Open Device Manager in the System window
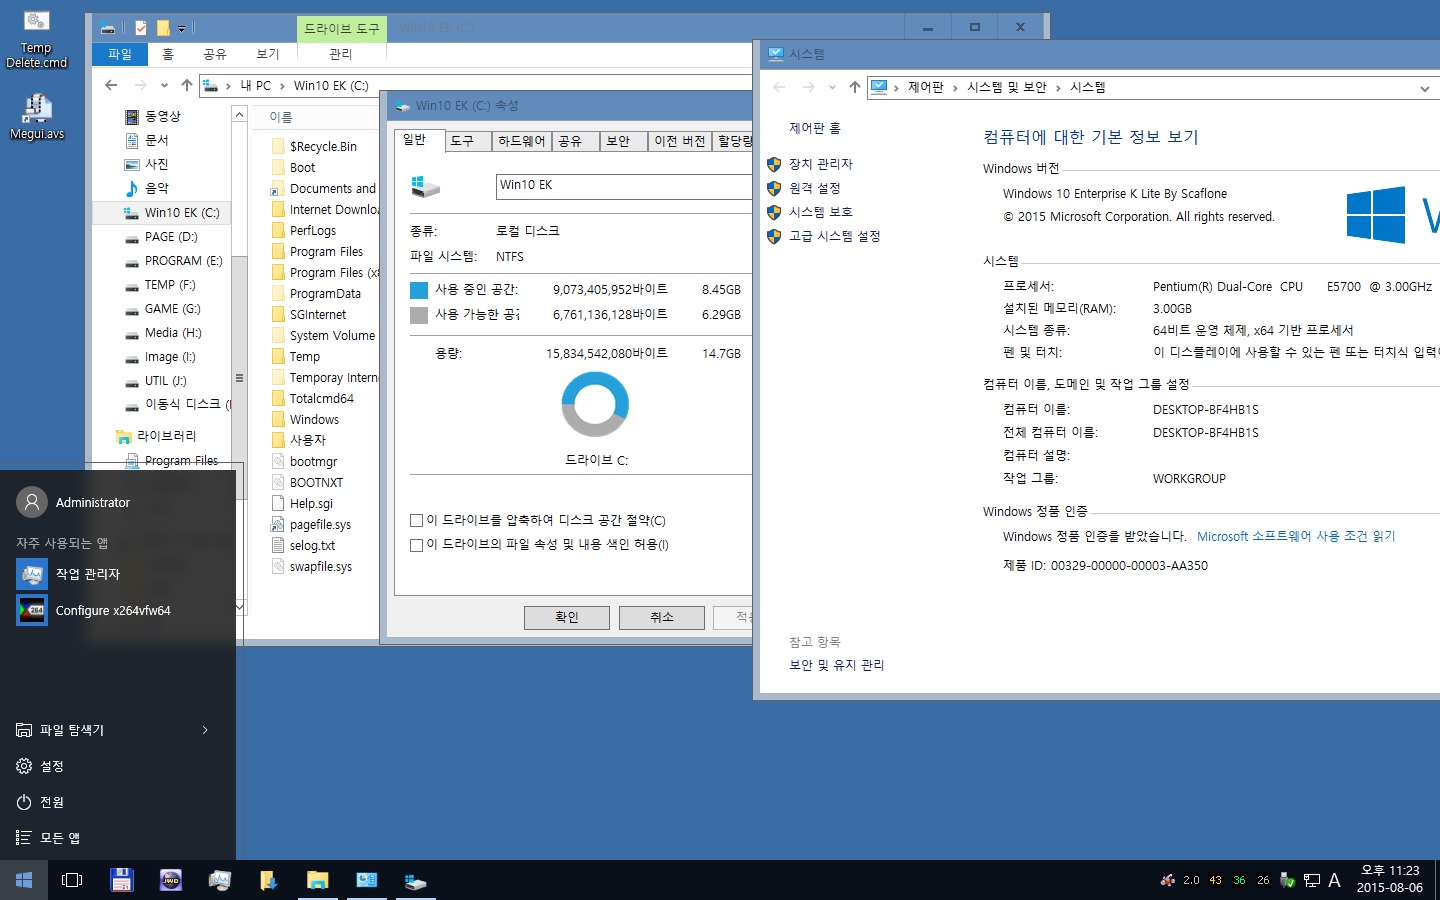 coord(820,164)
